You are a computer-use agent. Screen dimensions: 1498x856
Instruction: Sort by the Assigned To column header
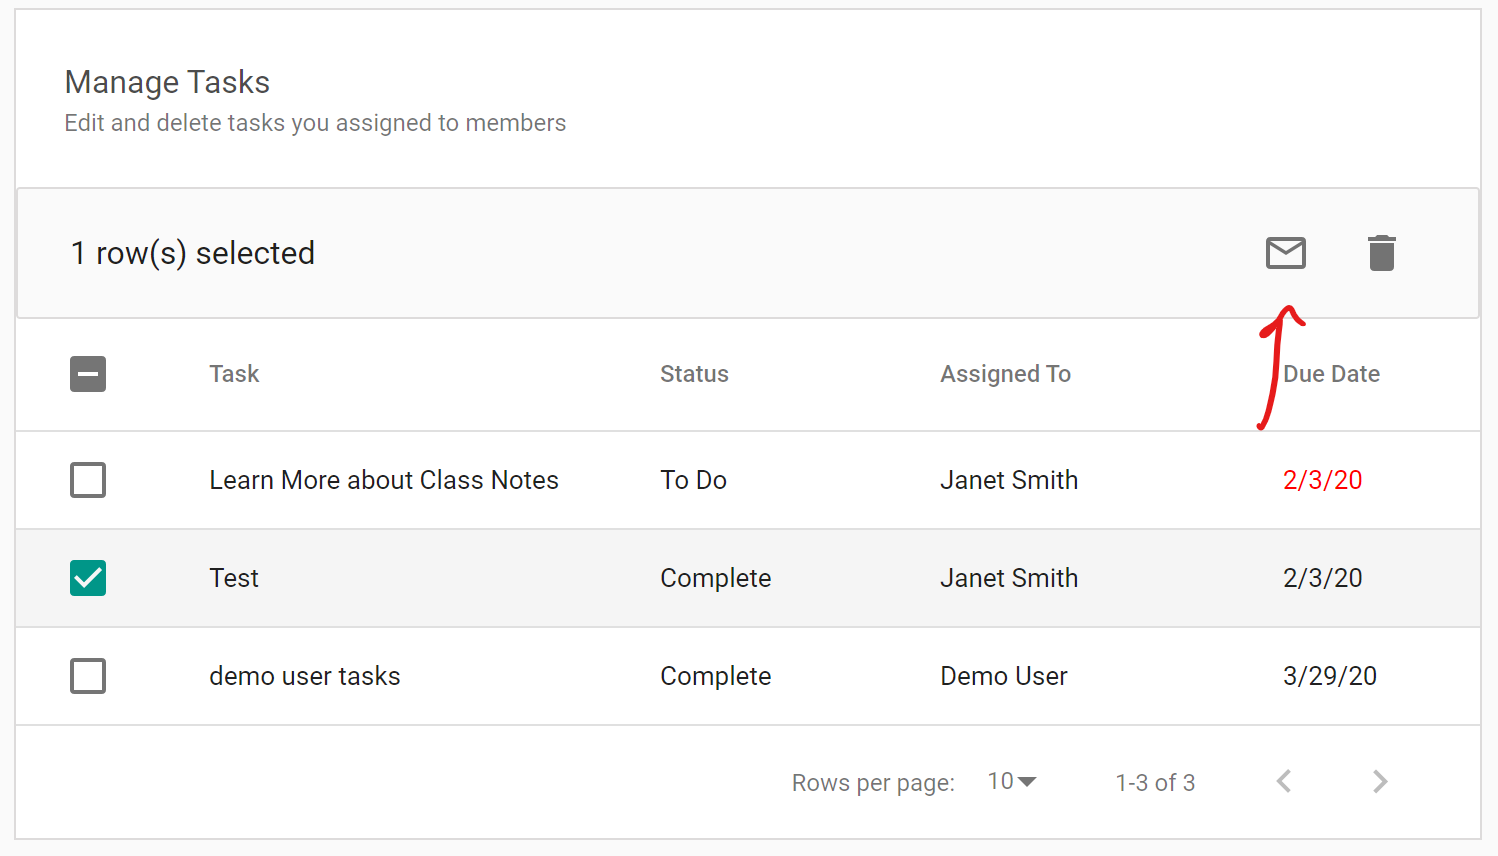[1005, 374]
